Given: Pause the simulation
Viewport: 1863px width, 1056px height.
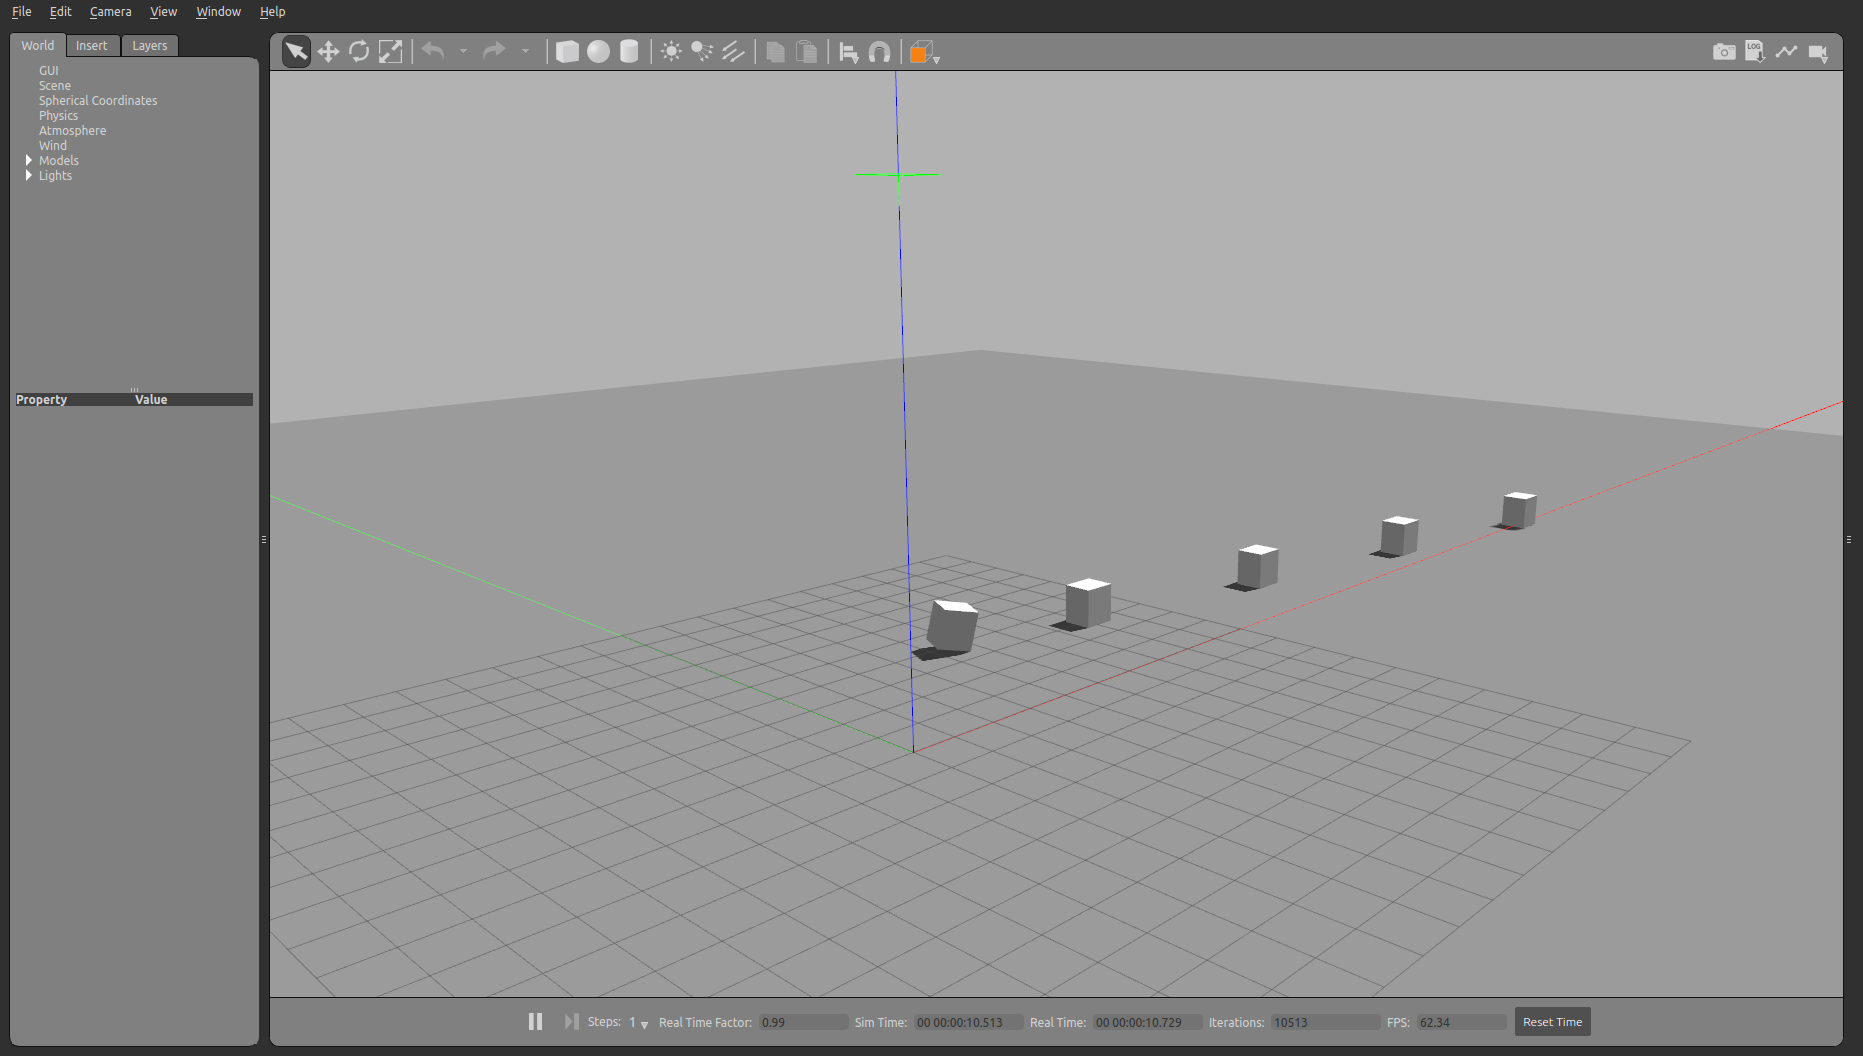Looking at the screenshot, I should tap(535, 1022).
